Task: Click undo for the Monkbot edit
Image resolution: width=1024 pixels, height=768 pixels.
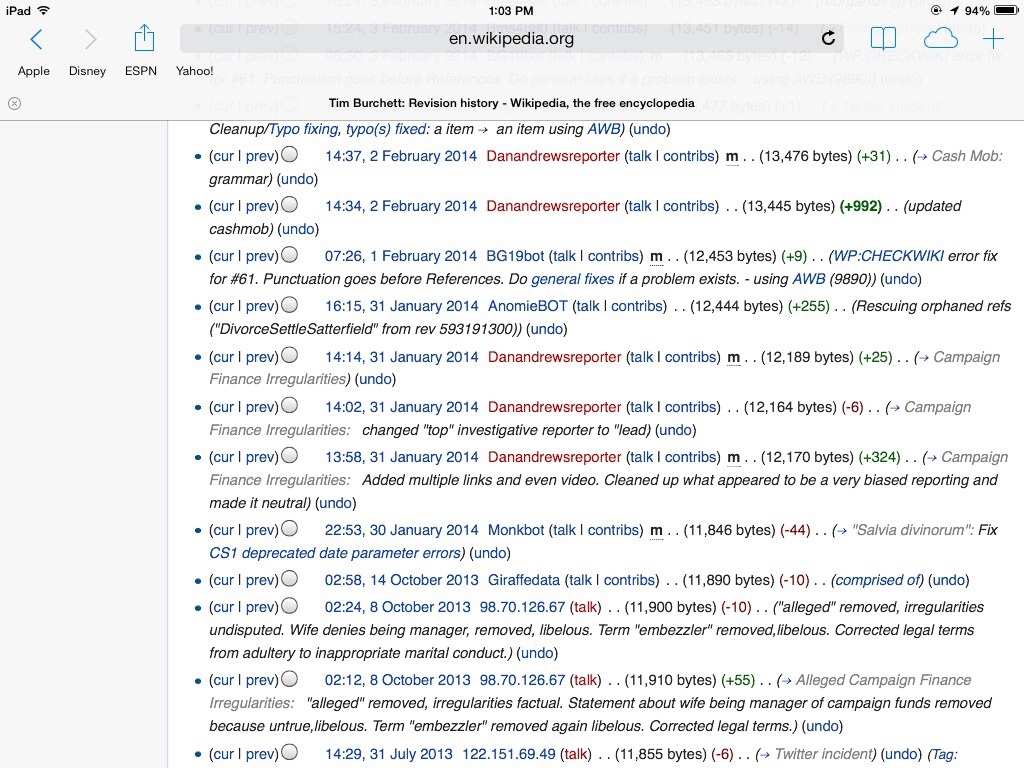Action: pyautogui.click(x=490, y=552)
